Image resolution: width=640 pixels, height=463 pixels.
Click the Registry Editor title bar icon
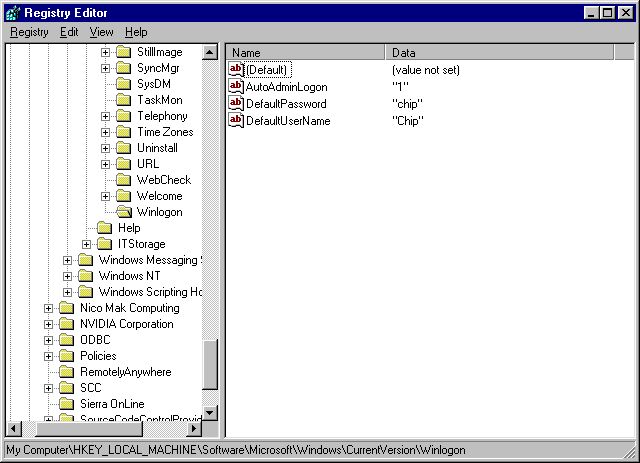click(13, 13)
